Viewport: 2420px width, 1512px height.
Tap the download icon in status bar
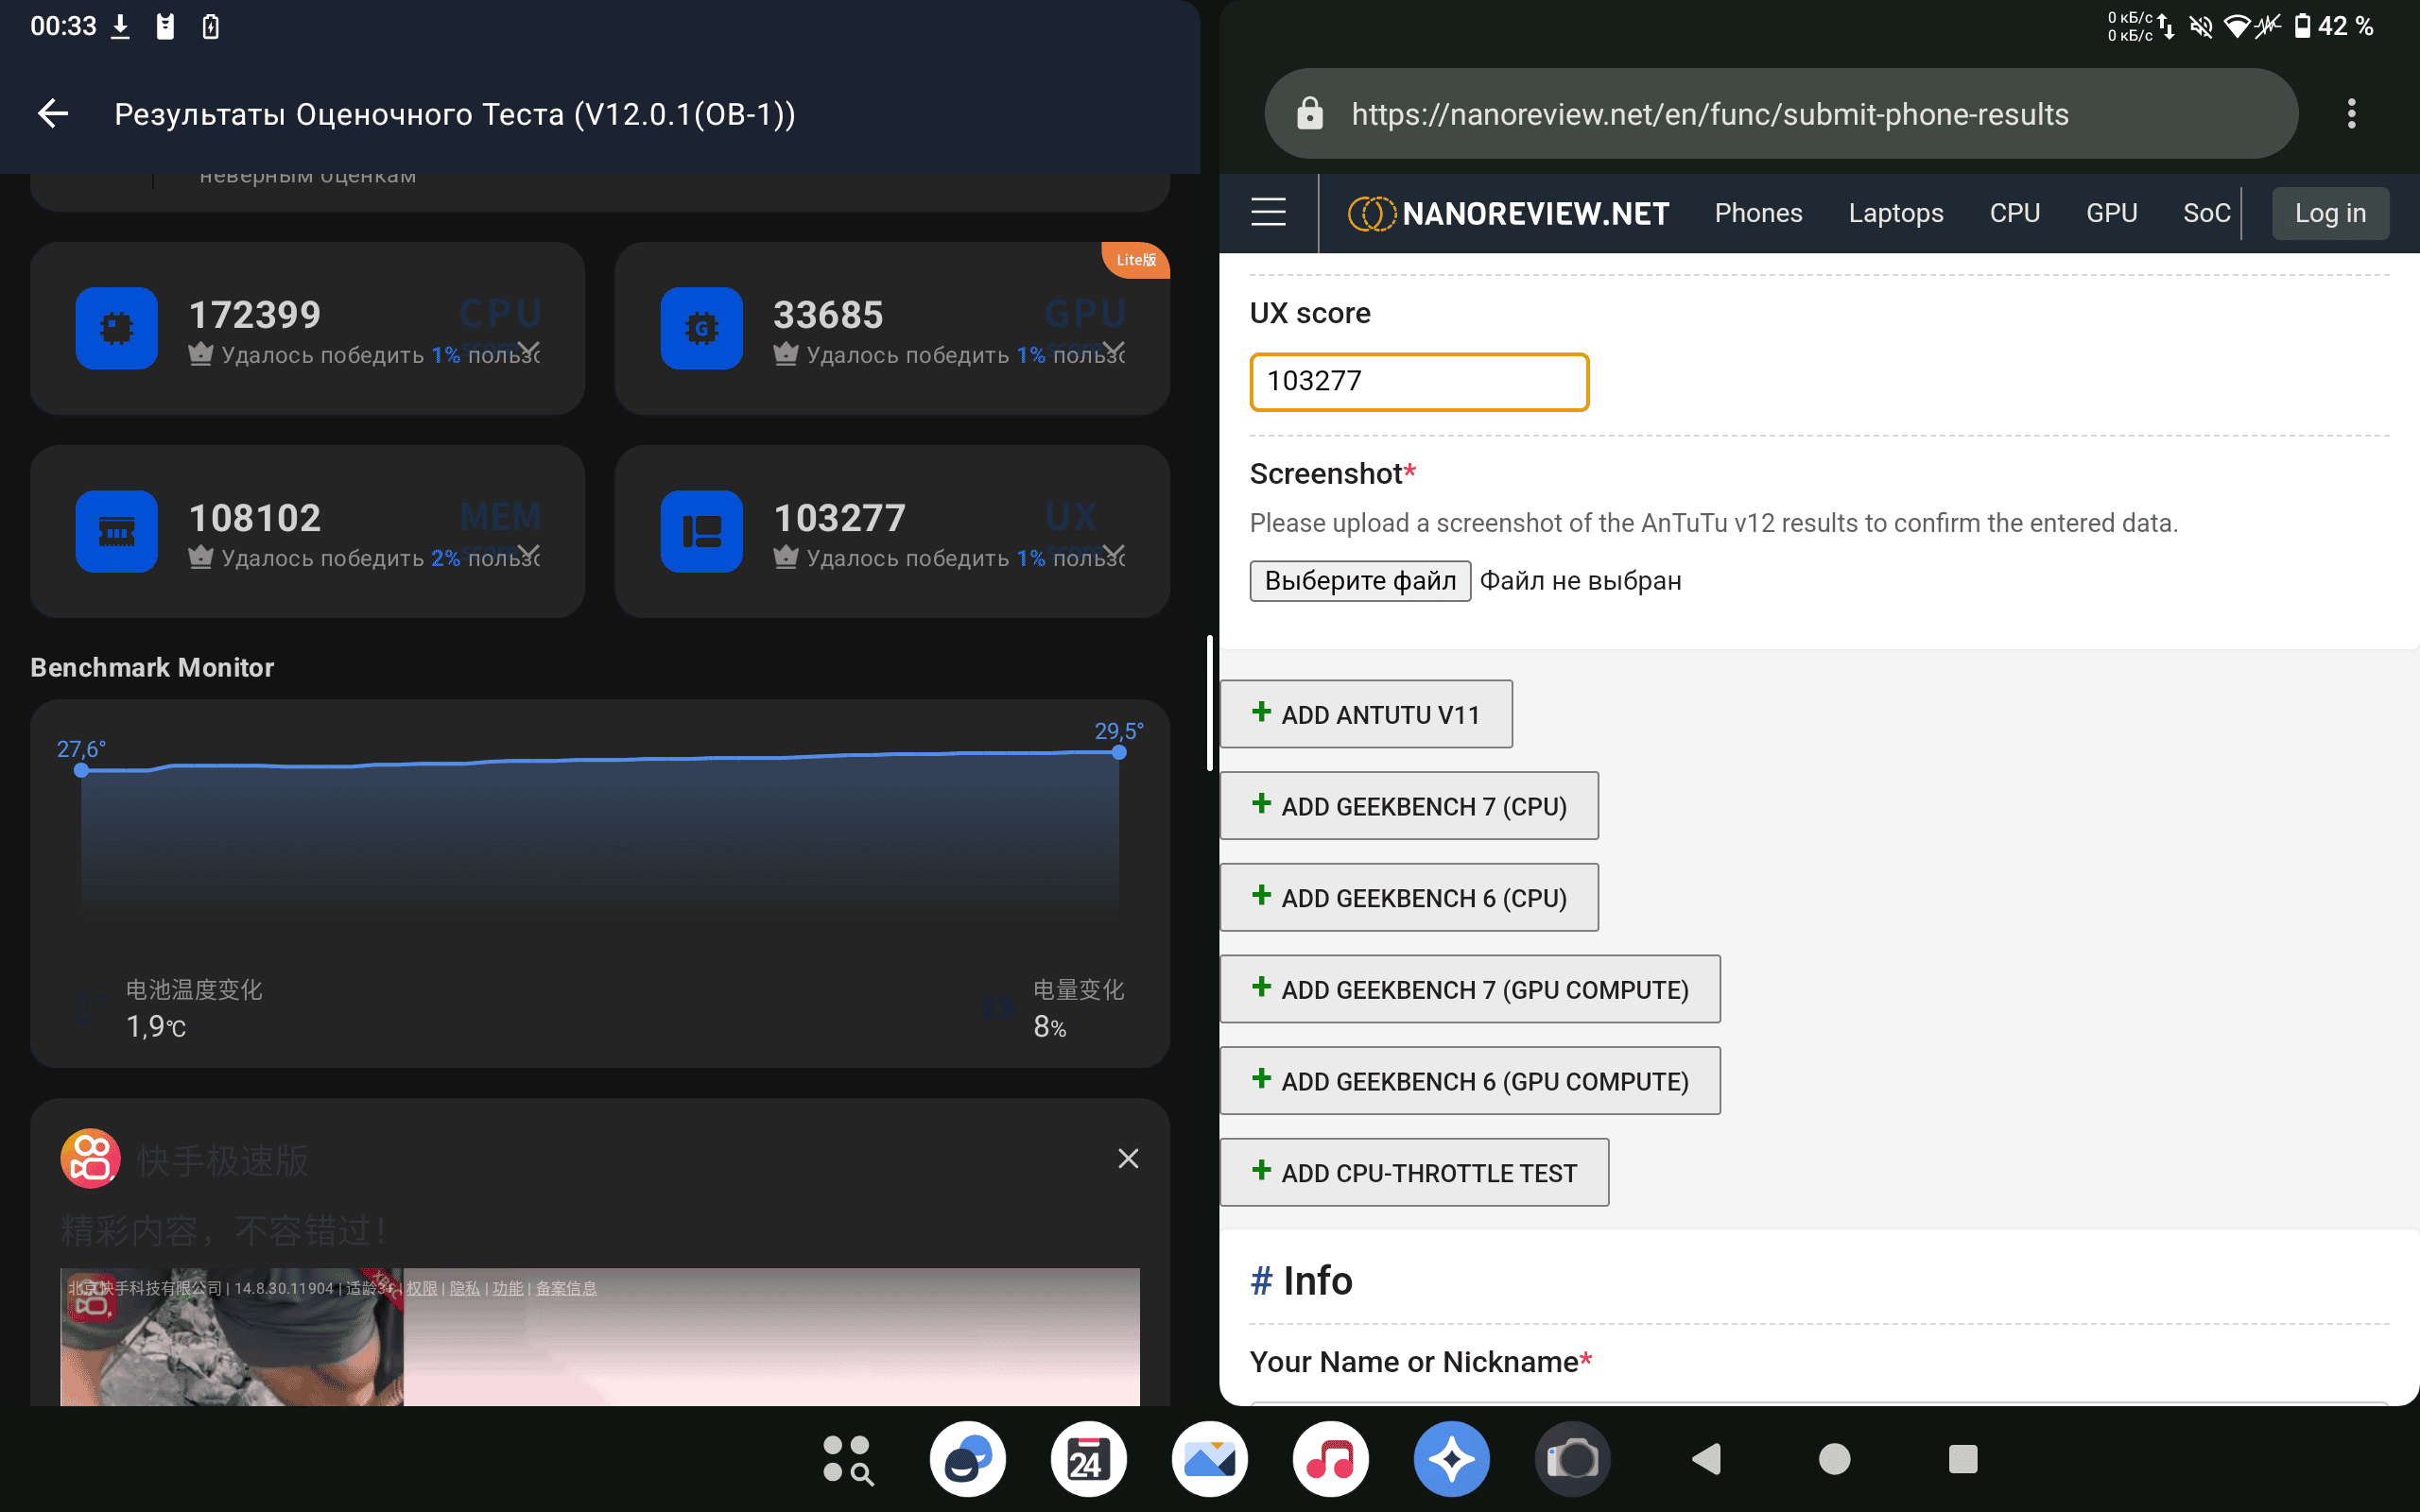click(x=120, y=26)
